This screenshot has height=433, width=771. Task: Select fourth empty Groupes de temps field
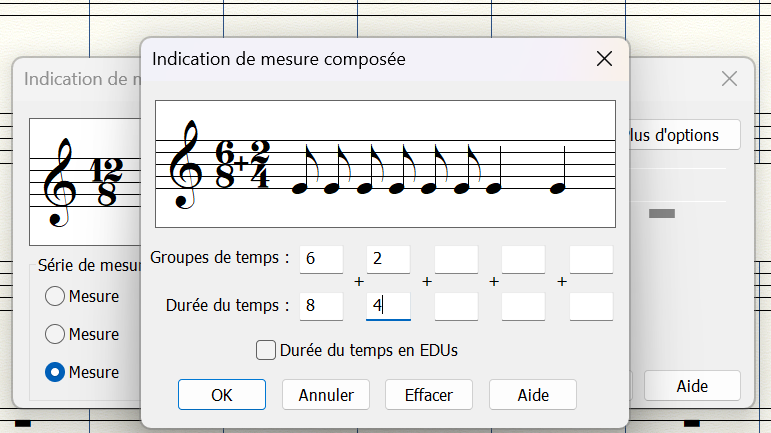(x=523, y=259)
